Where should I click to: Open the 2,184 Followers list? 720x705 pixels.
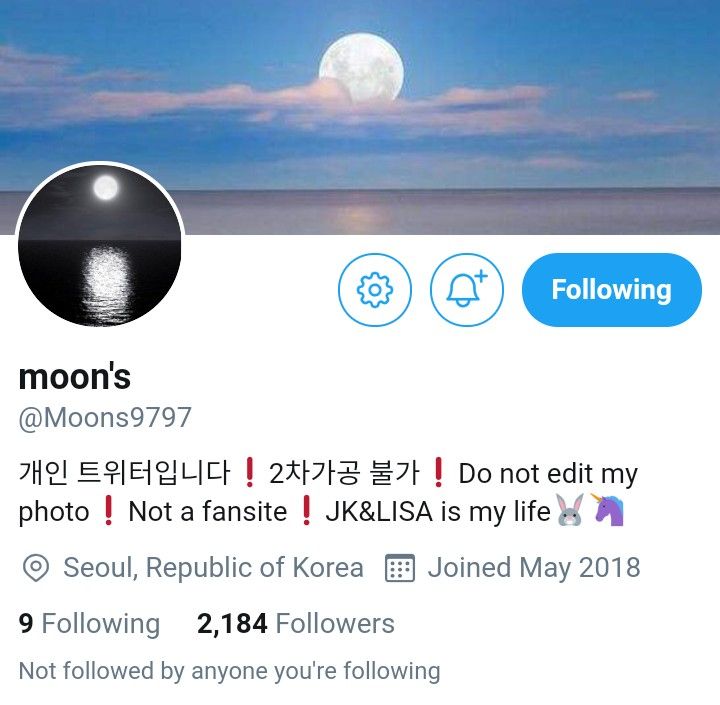click(296, 623)
